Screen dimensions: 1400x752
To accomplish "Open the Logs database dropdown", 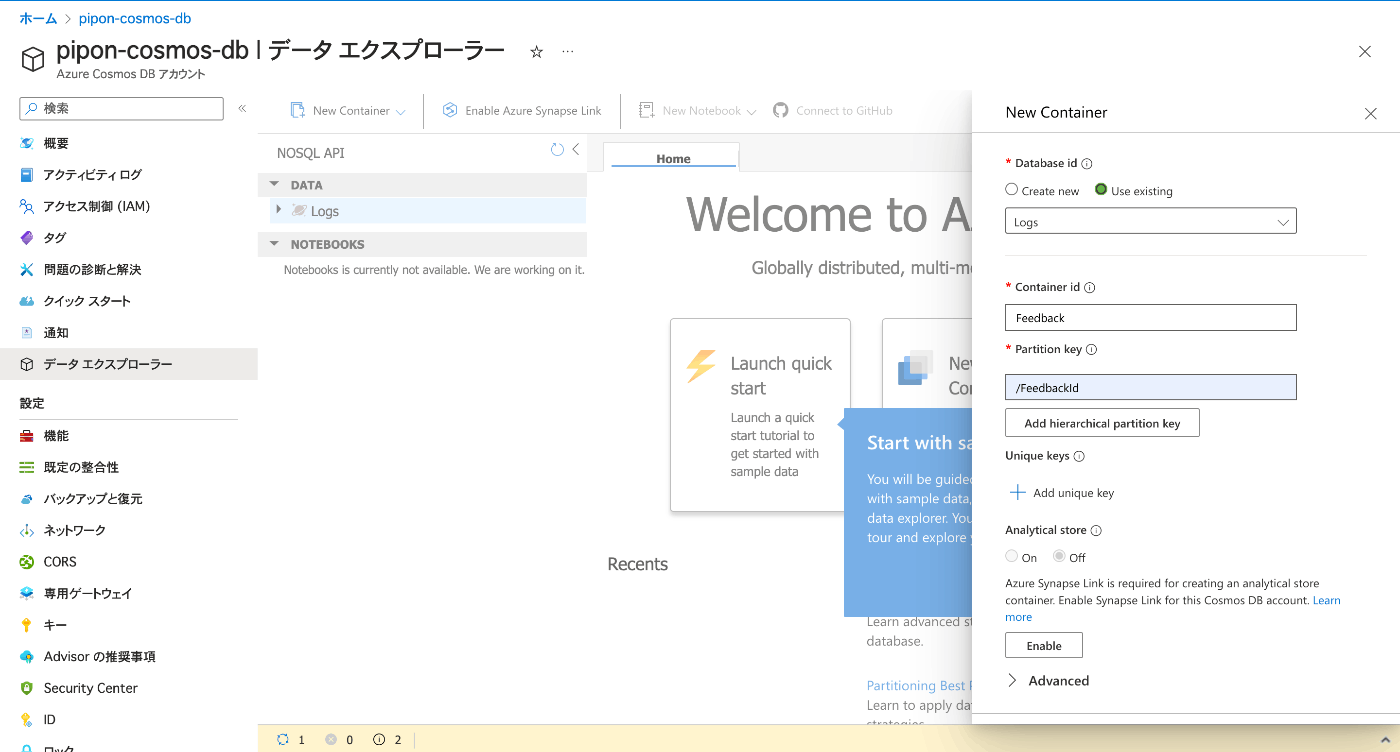I will (x=1151, y=222).
